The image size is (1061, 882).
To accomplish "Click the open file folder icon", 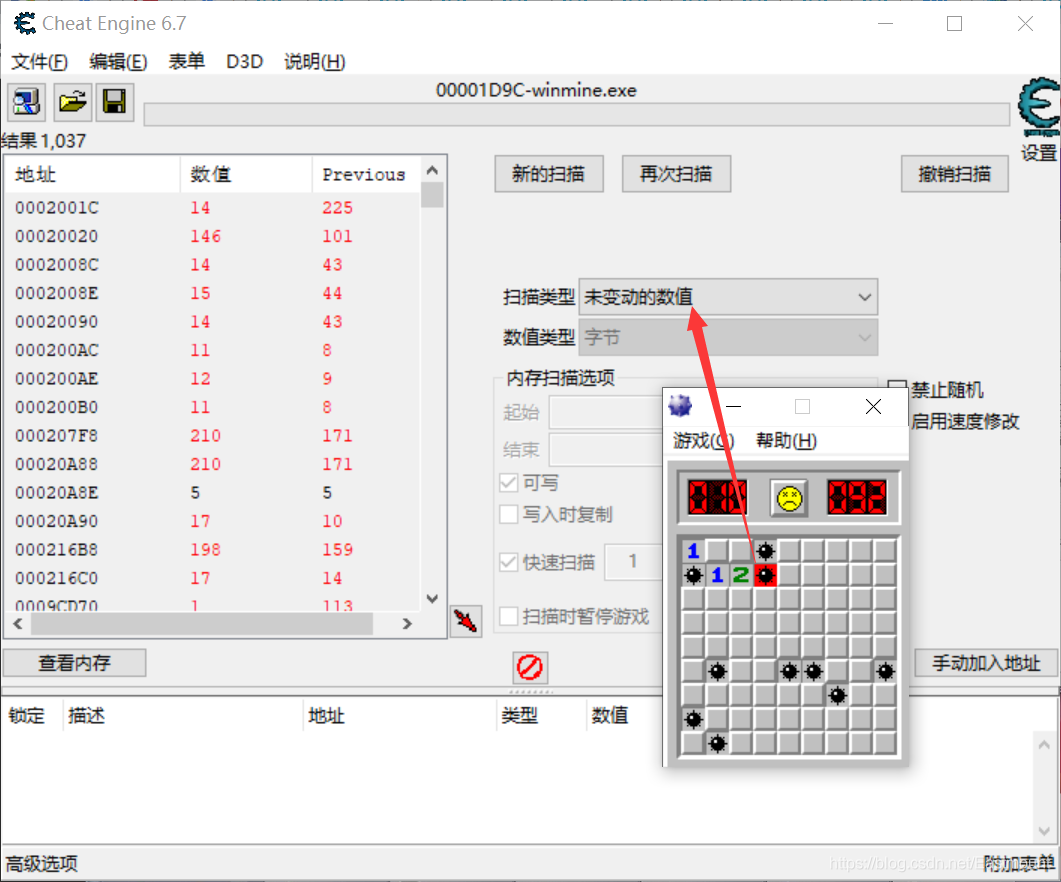I will [72, 102].
